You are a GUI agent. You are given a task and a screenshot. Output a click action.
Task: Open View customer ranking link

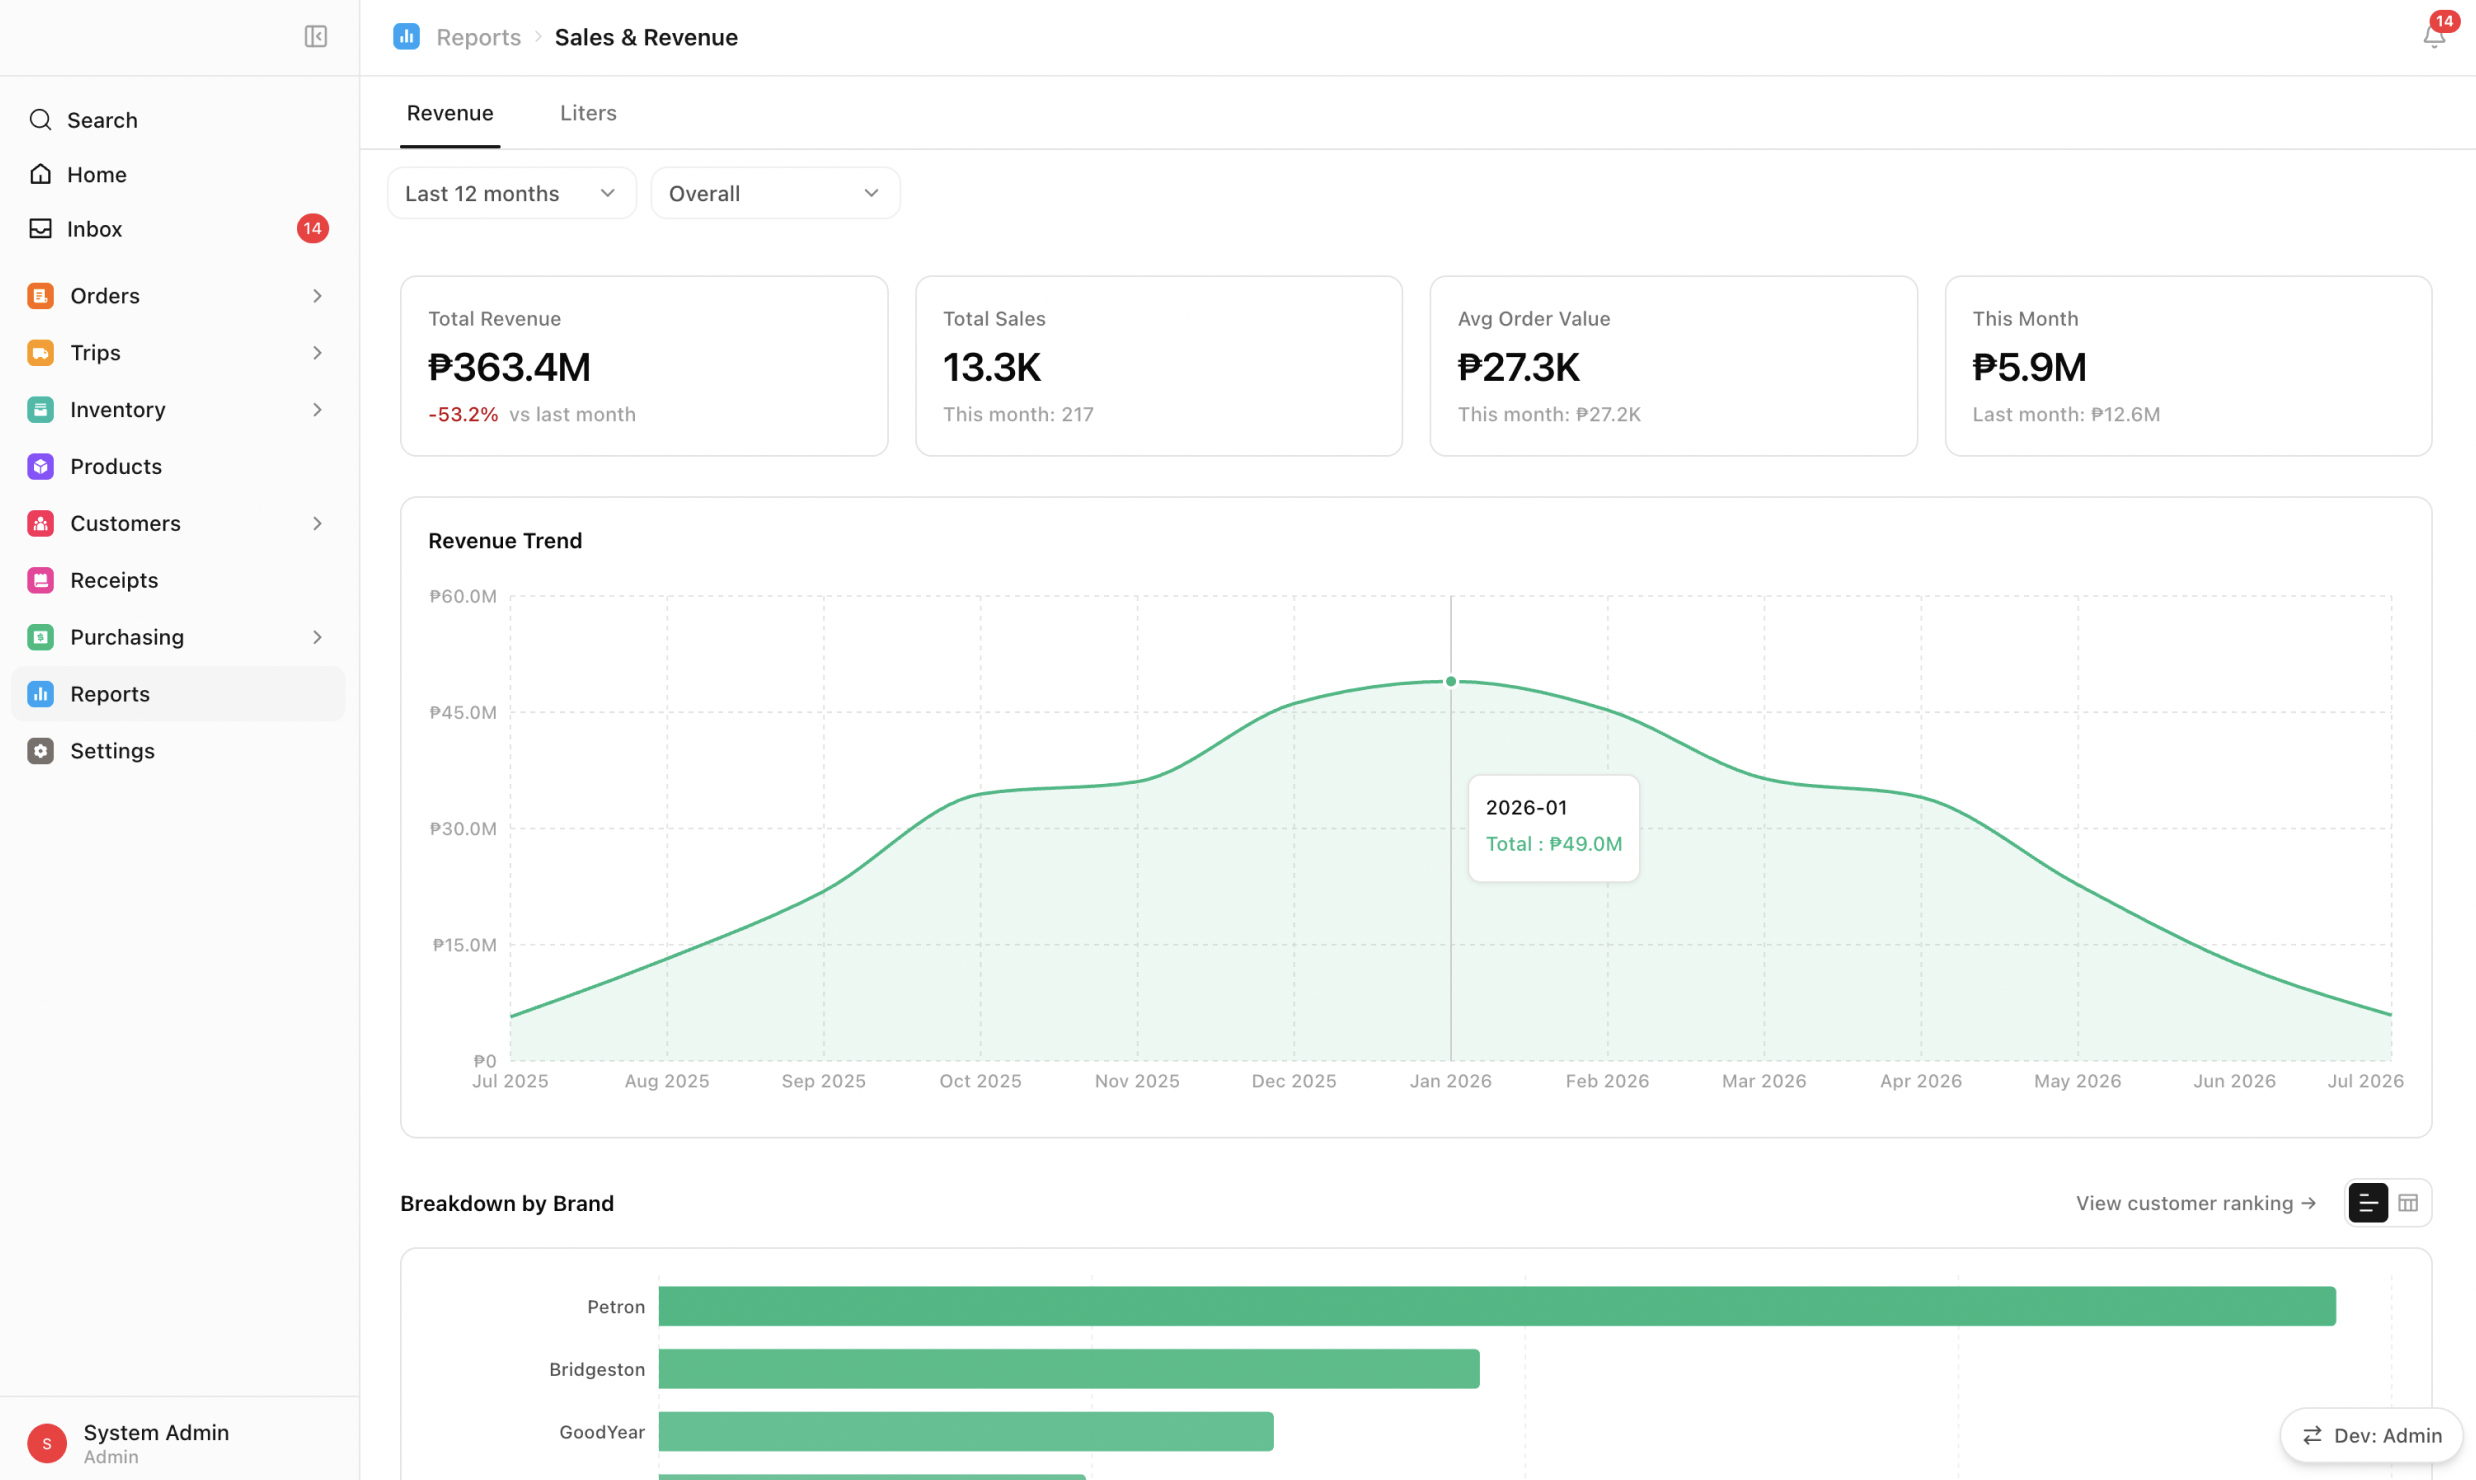click(2196, 1203)
